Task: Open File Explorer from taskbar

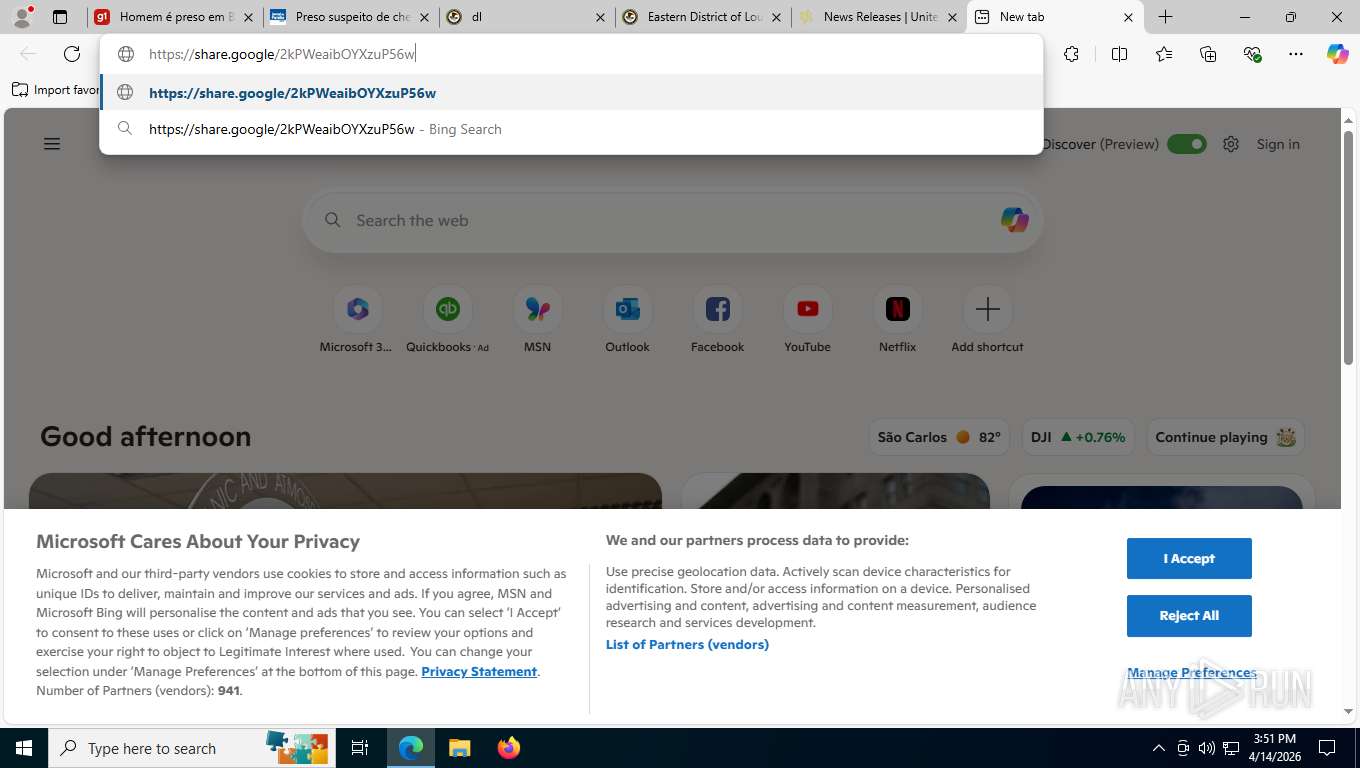Action: pyautogui.click(x=459, y=747)
